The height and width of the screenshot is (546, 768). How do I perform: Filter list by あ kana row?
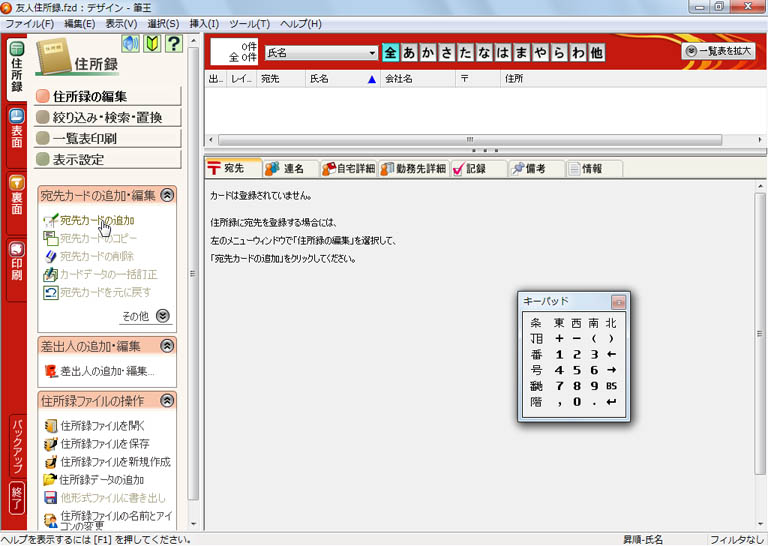pyautogui.click(x=410, y=52)
